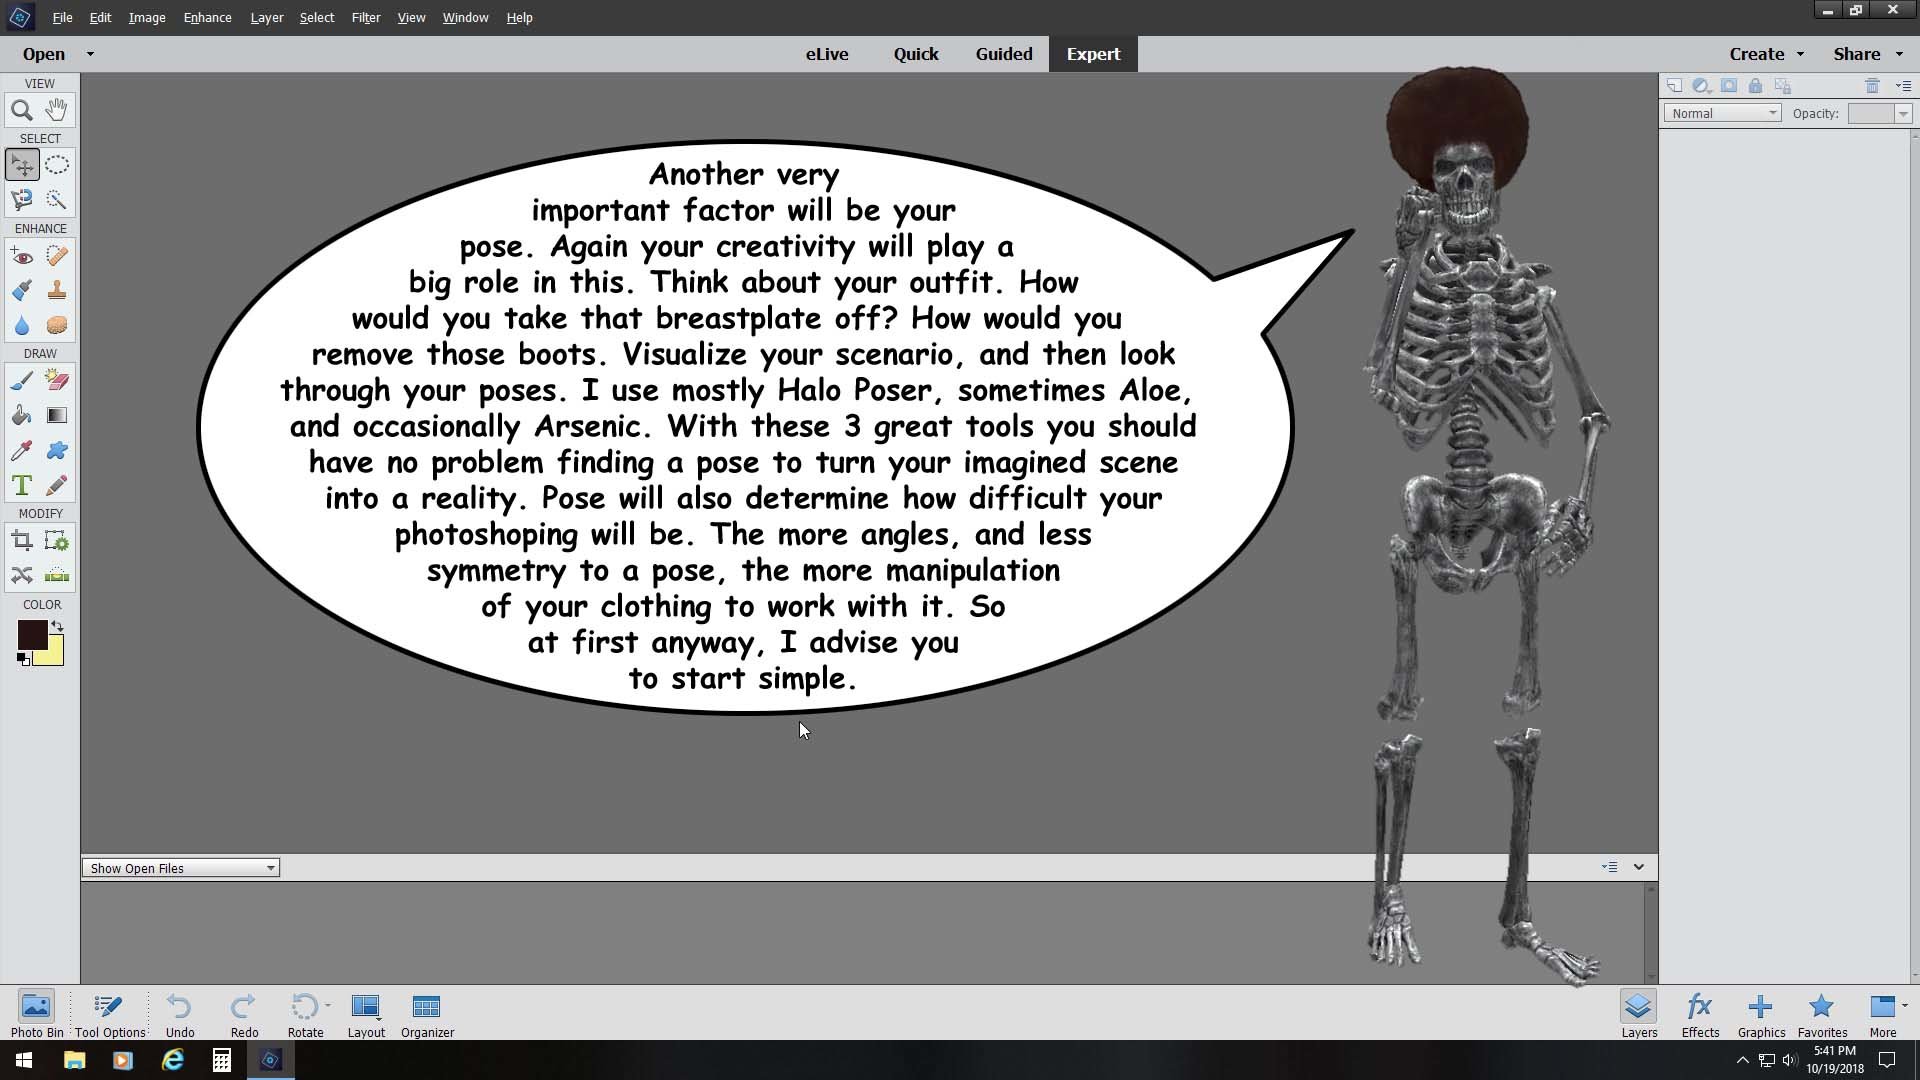This screenshot has height=1080, width=1920.
Task: Toggle the Photo Bin panel
Action: pyautogui.click(x=37, y=1014)
